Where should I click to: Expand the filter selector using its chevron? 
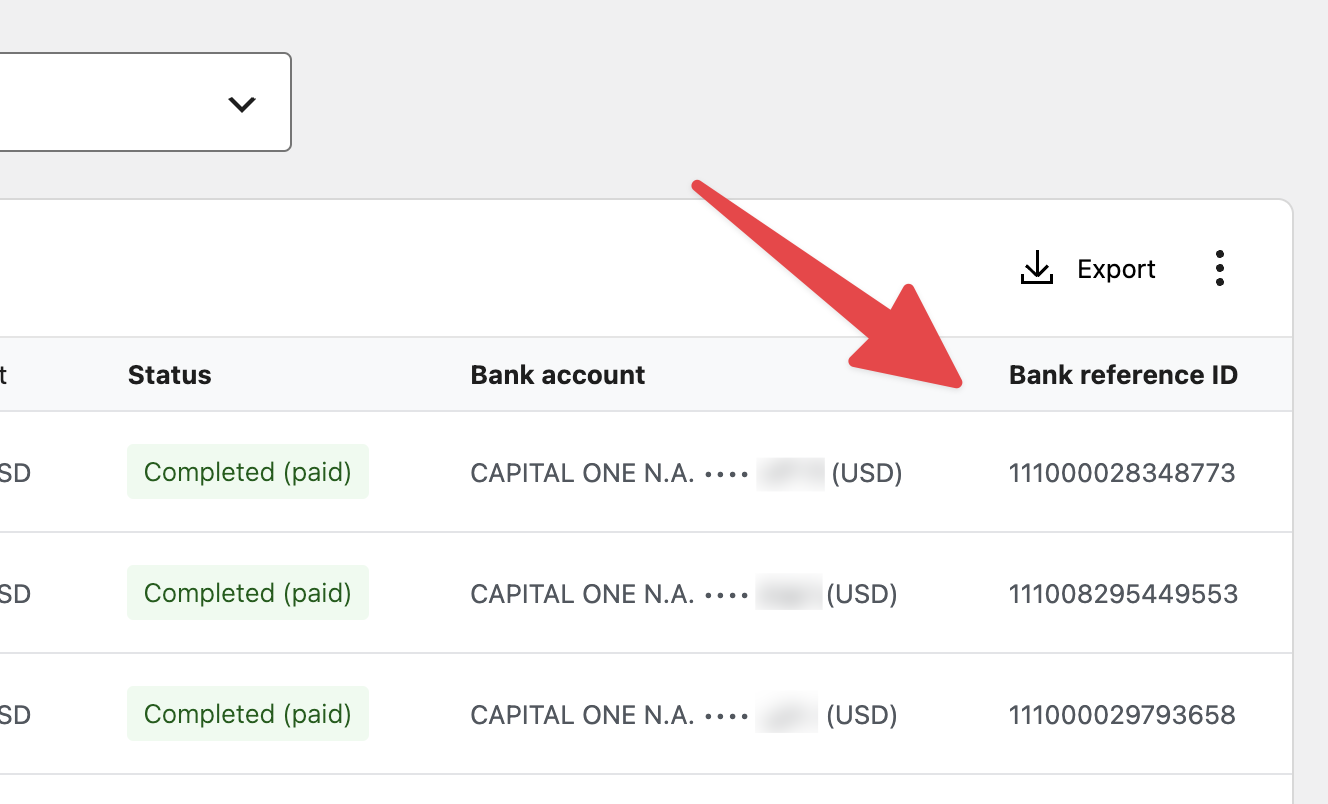(241, 102)
